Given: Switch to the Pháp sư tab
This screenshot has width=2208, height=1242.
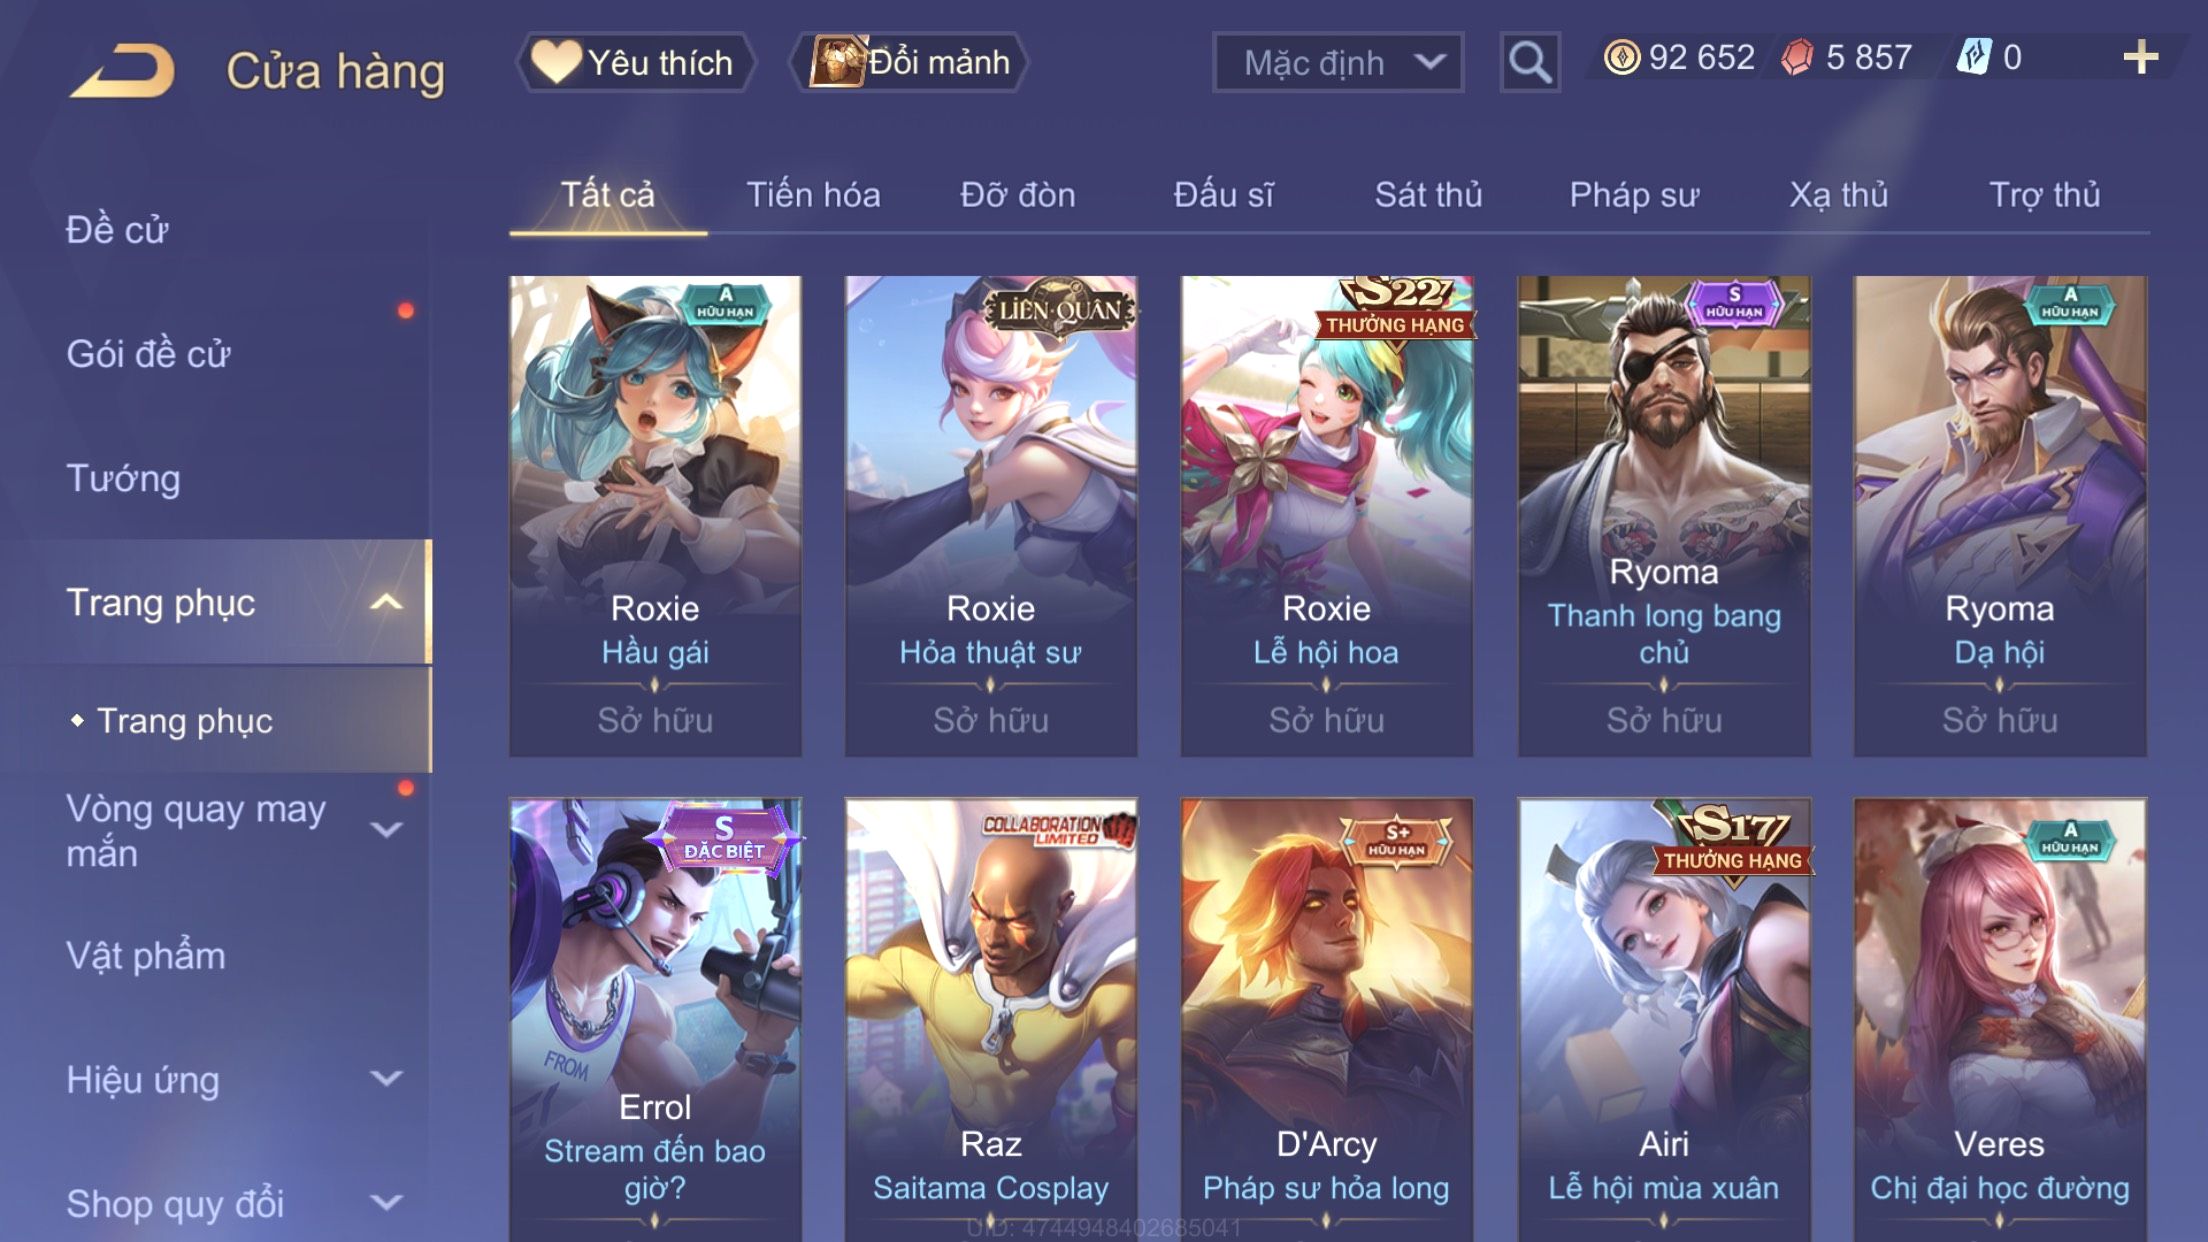Looking at the screenshot, I should (1634, 195).
